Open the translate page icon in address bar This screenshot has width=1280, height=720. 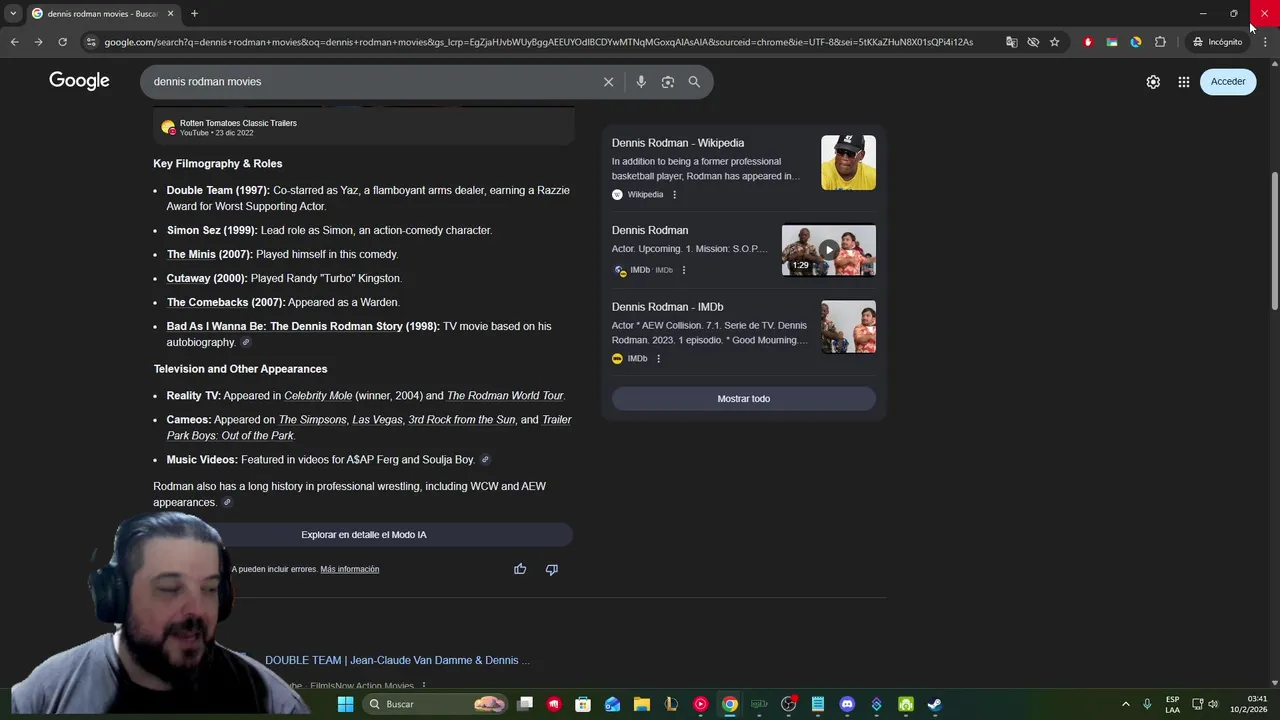[x=1012, y=42]
